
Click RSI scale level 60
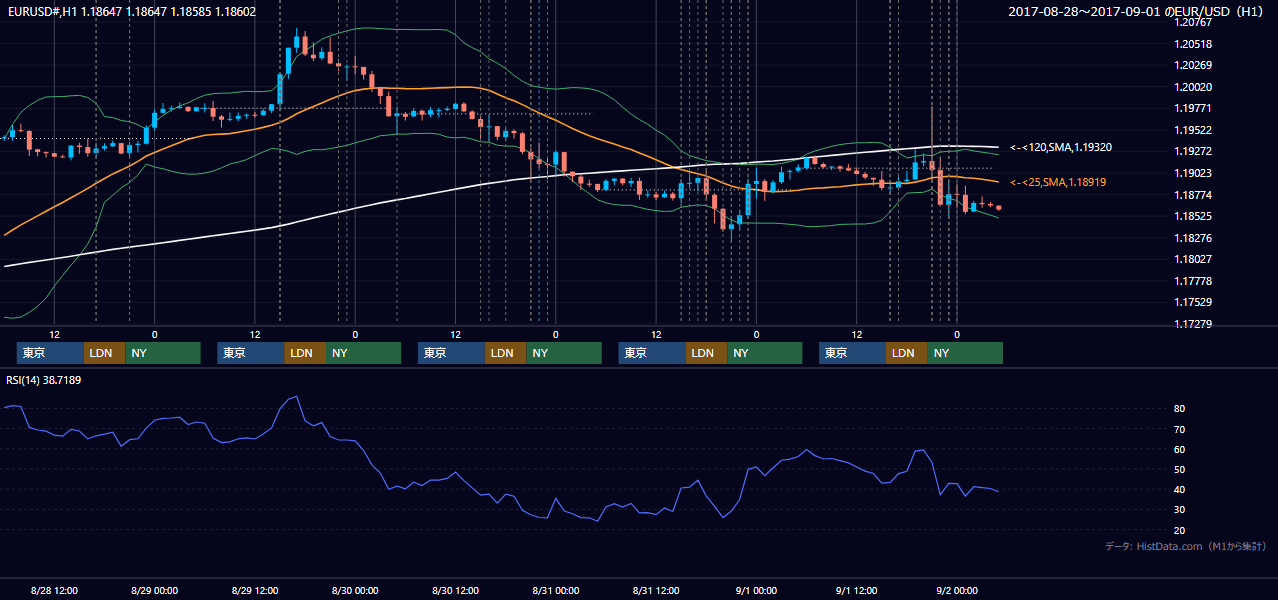click(1180, 449)
